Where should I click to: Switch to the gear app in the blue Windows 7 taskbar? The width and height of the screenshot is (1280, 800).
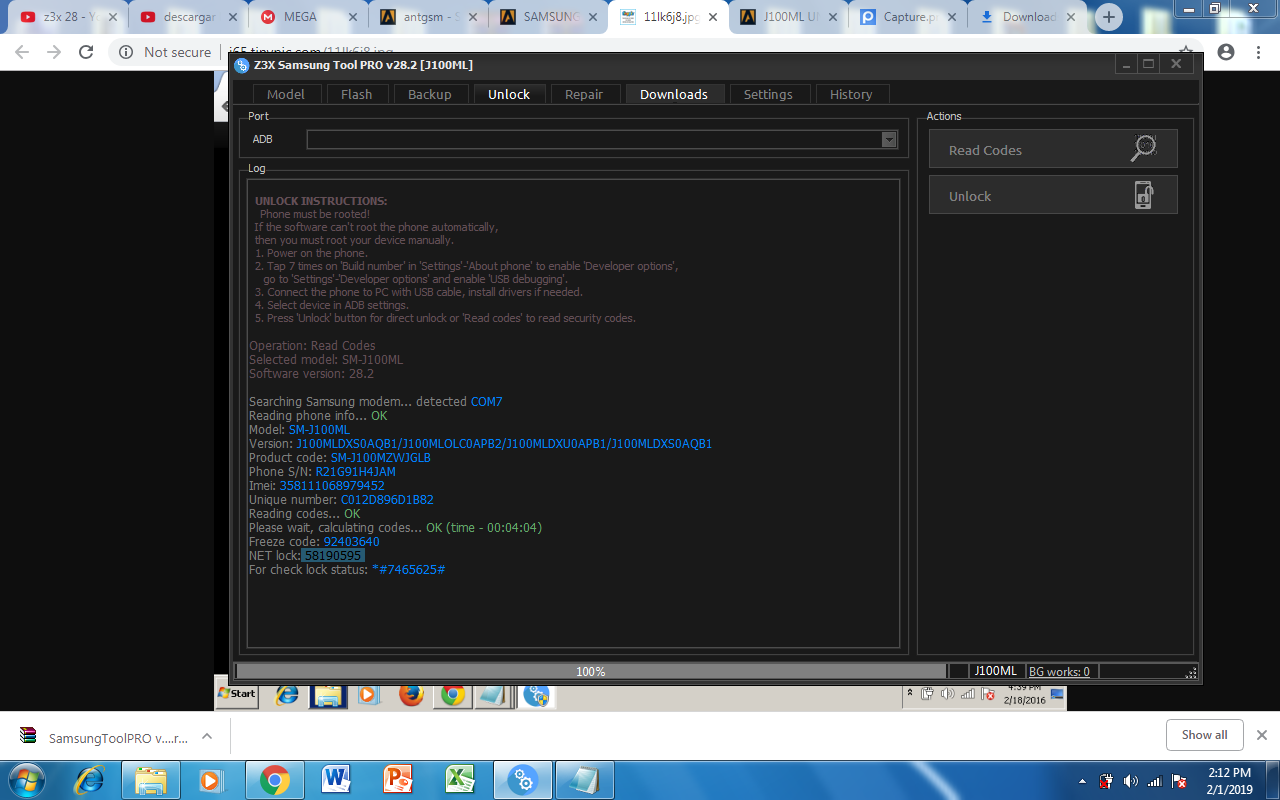pyautogui.click(x=522, y=779)
